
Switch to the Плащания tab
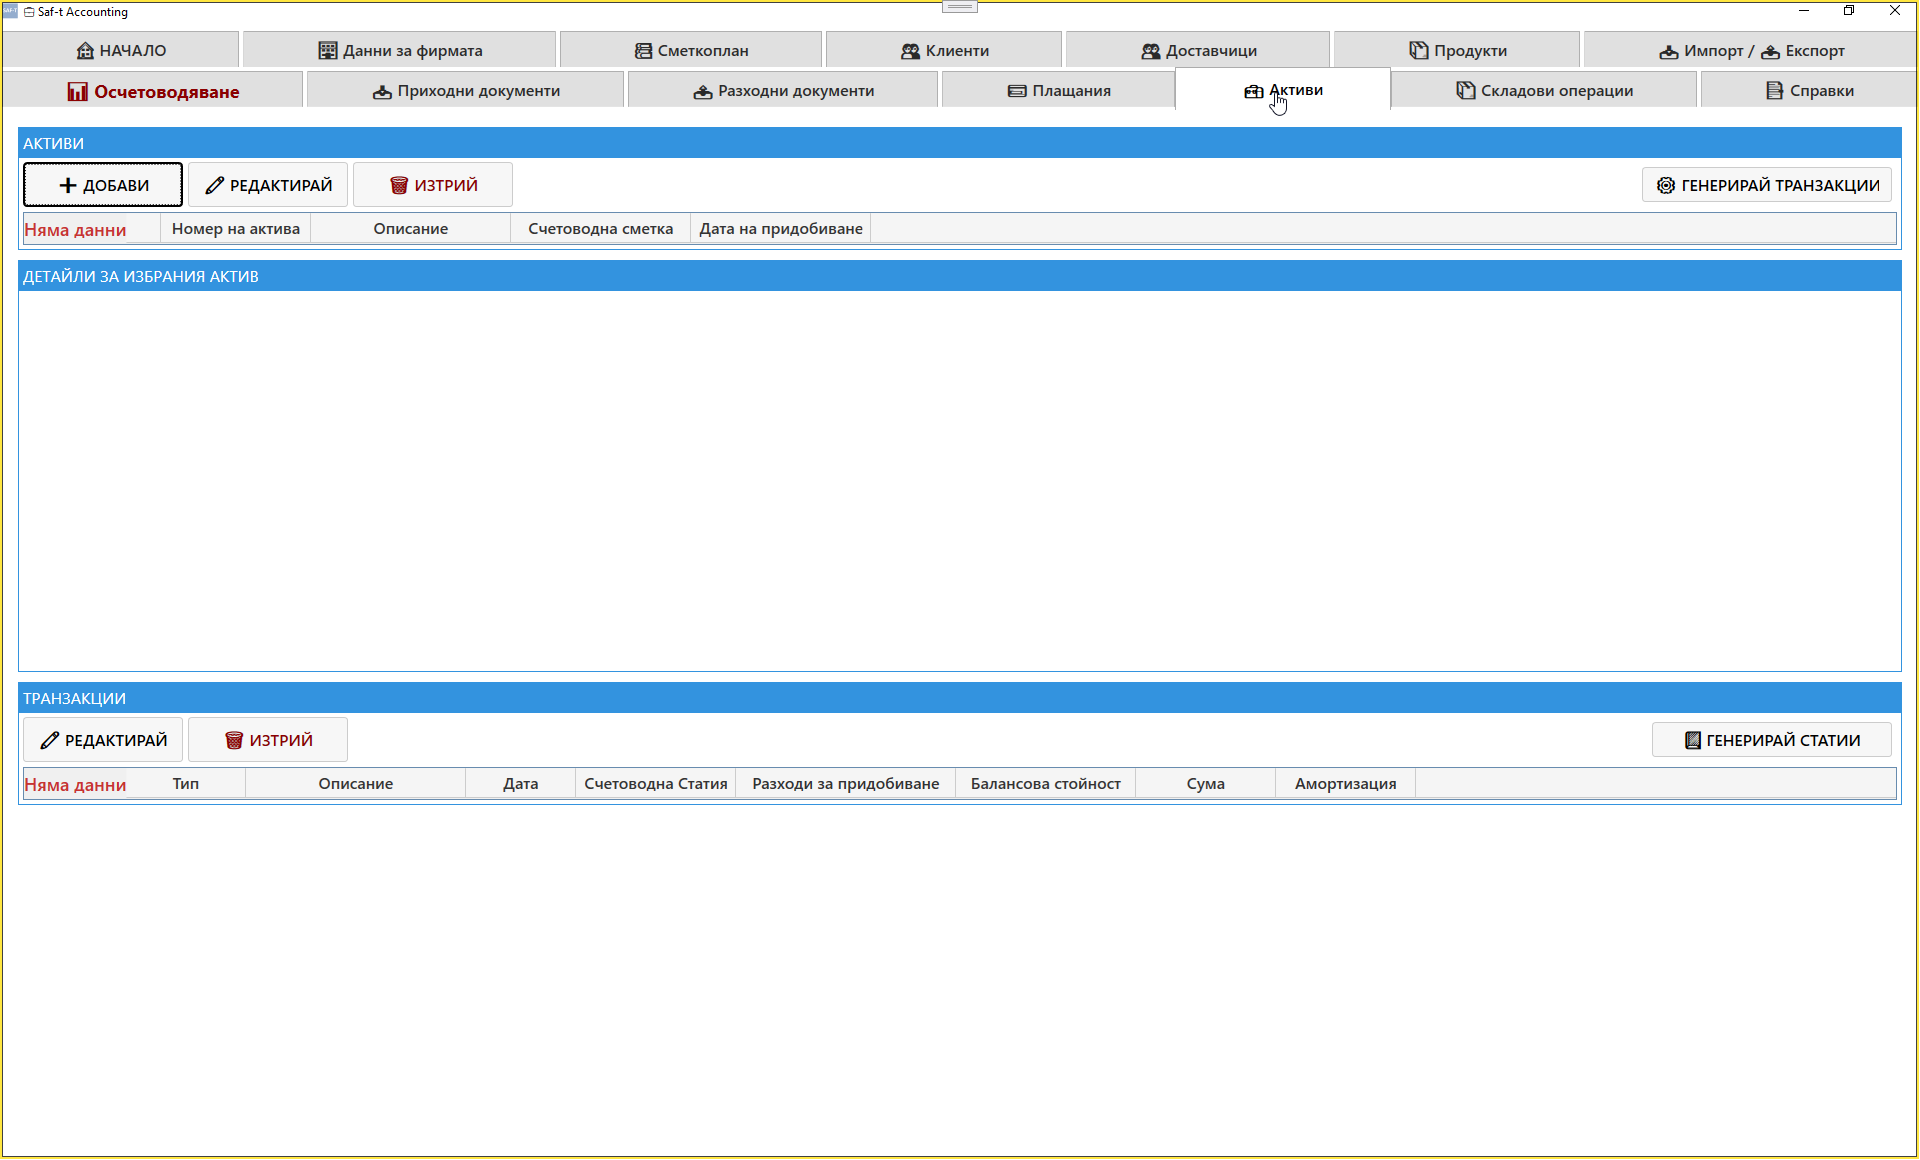pos(1059,91)
